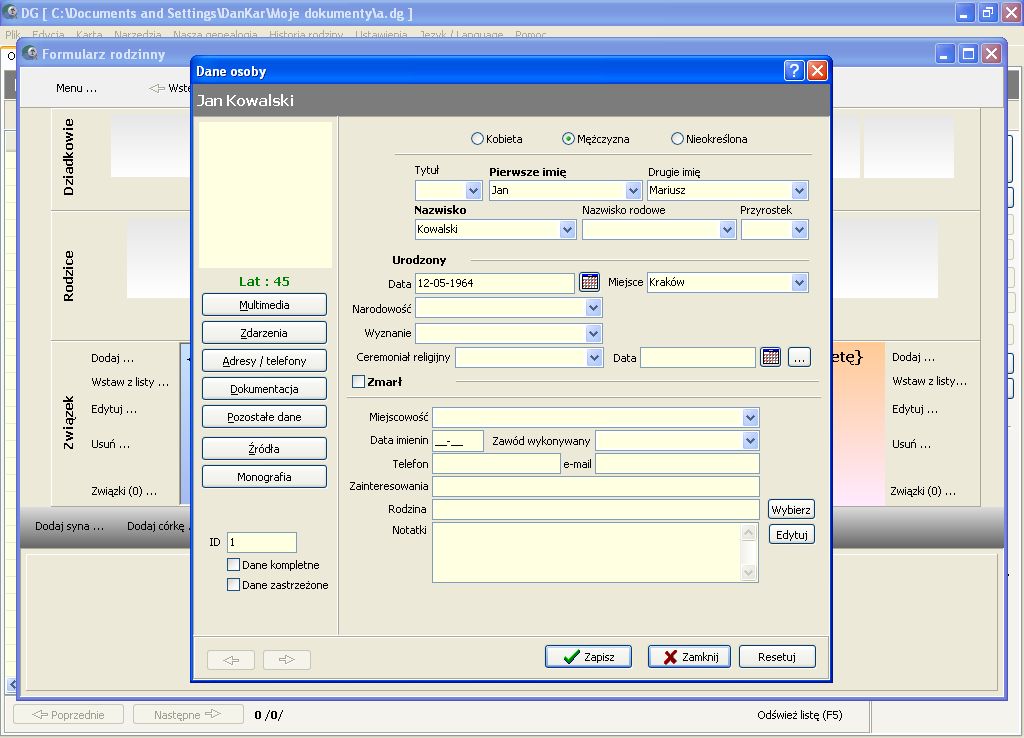Click the Poprzednie button
This screenshot has height=738, width=1024.
point(69,714)
